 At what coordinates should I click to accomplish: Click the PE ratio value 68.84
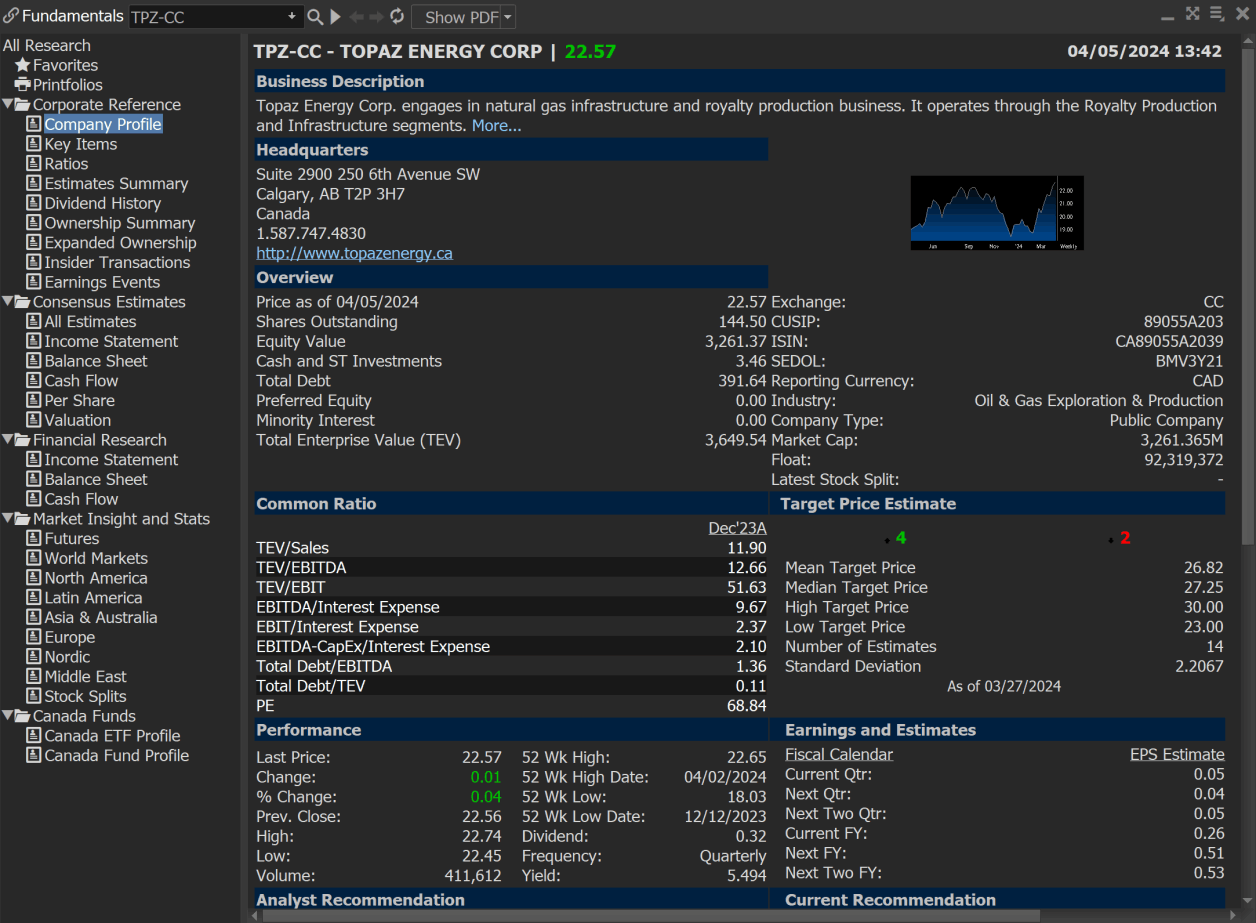click(x=747, y=706)
